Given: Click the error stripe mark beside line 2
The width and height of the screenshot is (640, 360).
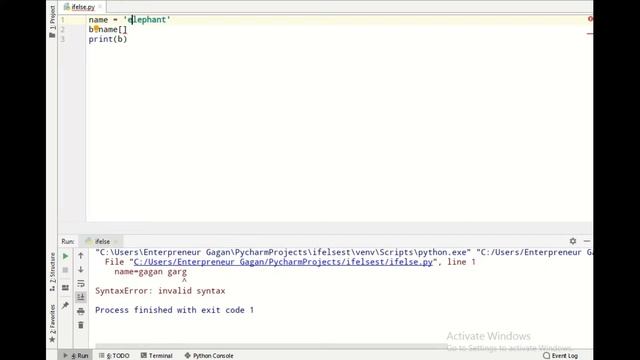Looking at the screenshot, I should 590,33.
